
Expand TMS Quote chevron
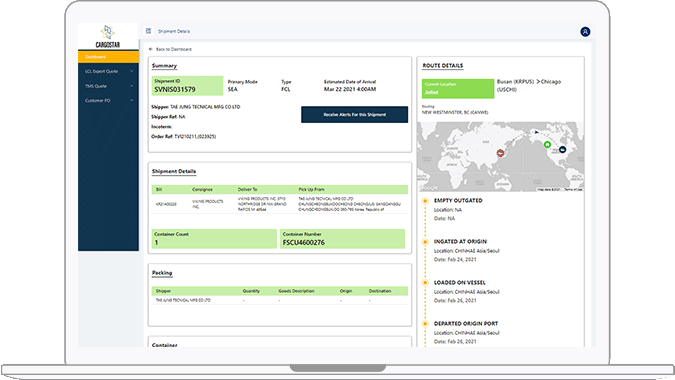pyautogui.click(x=131, y=86)
